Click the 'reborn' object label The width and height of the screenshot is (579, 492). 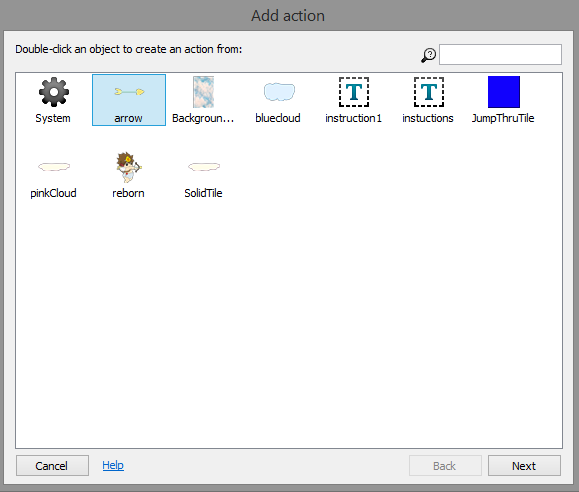[x=128, y=193]
